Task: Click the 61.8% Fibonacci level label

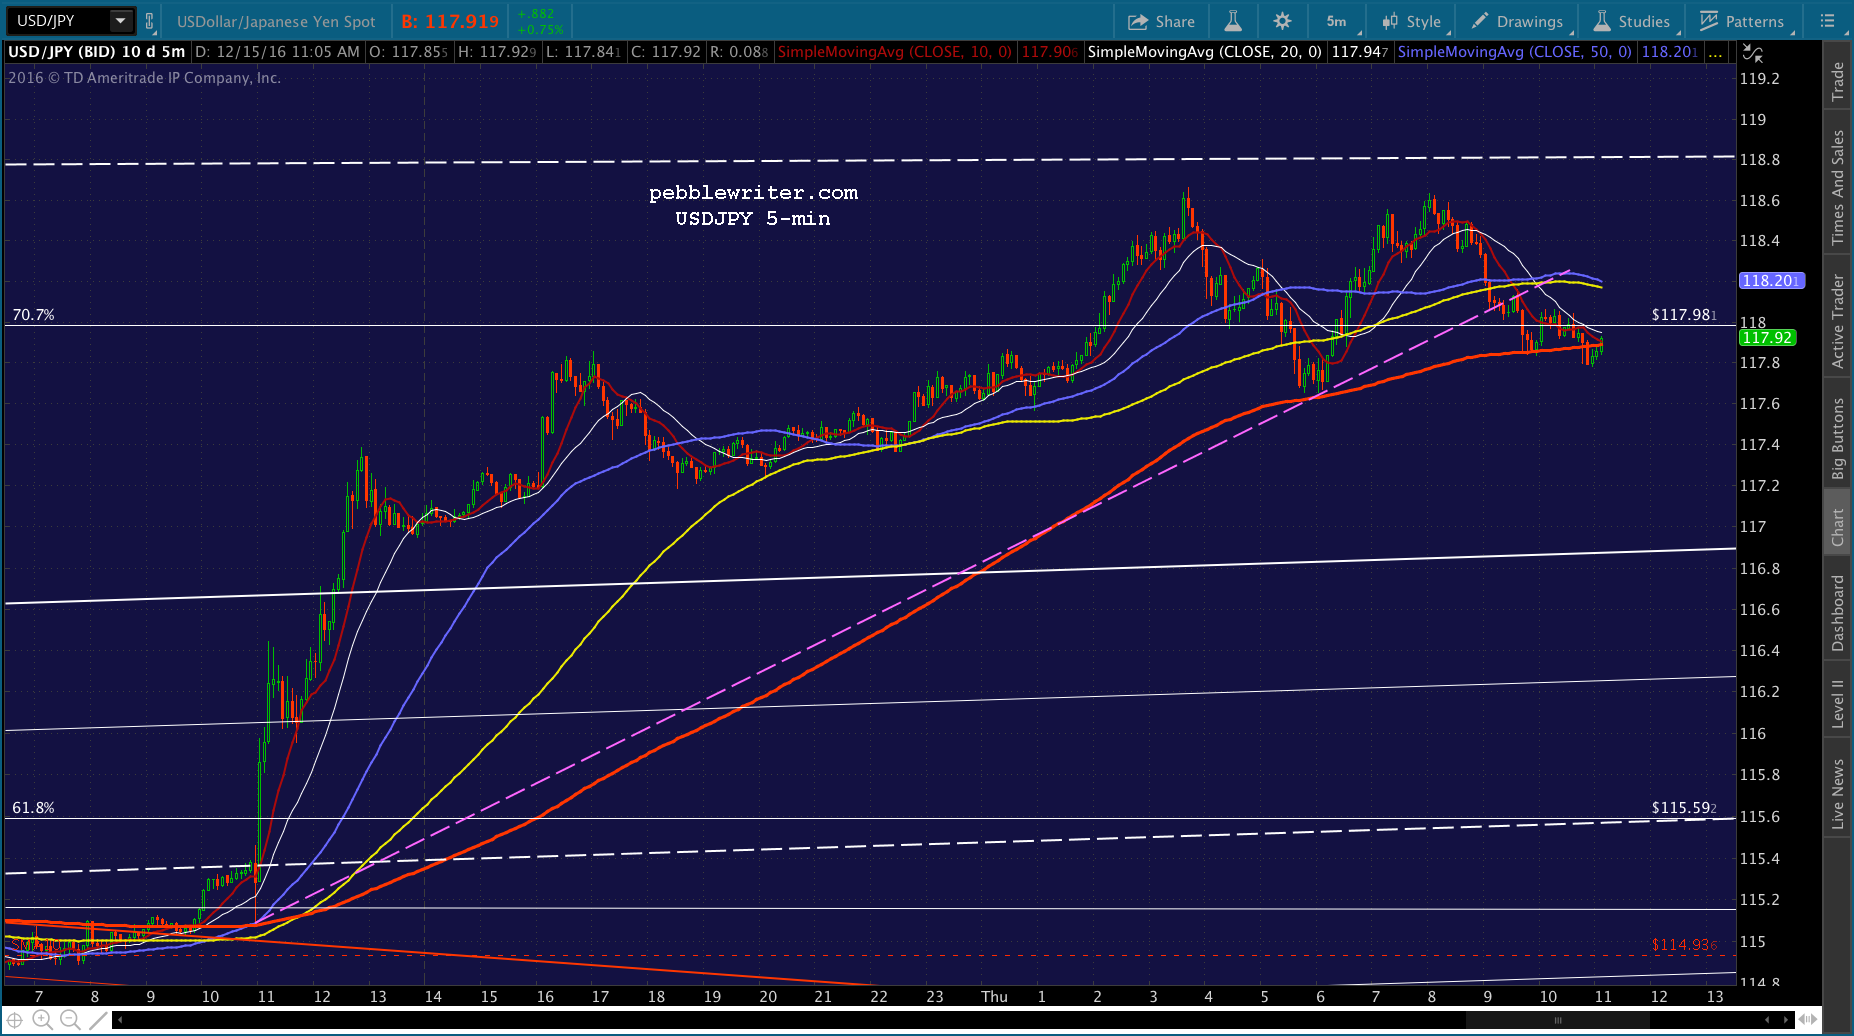Action: click(33, 808)
